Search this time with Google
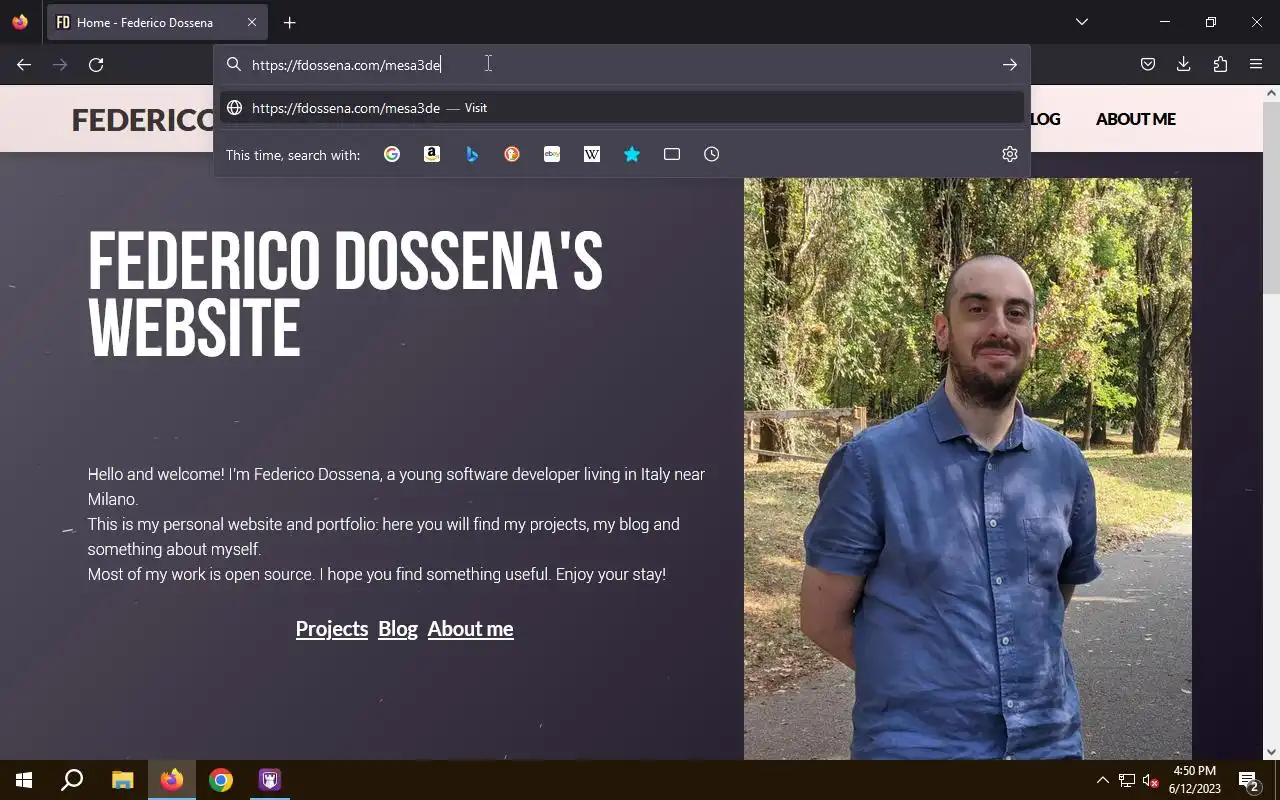This screenshot has height=800, width=1280. 392,154
